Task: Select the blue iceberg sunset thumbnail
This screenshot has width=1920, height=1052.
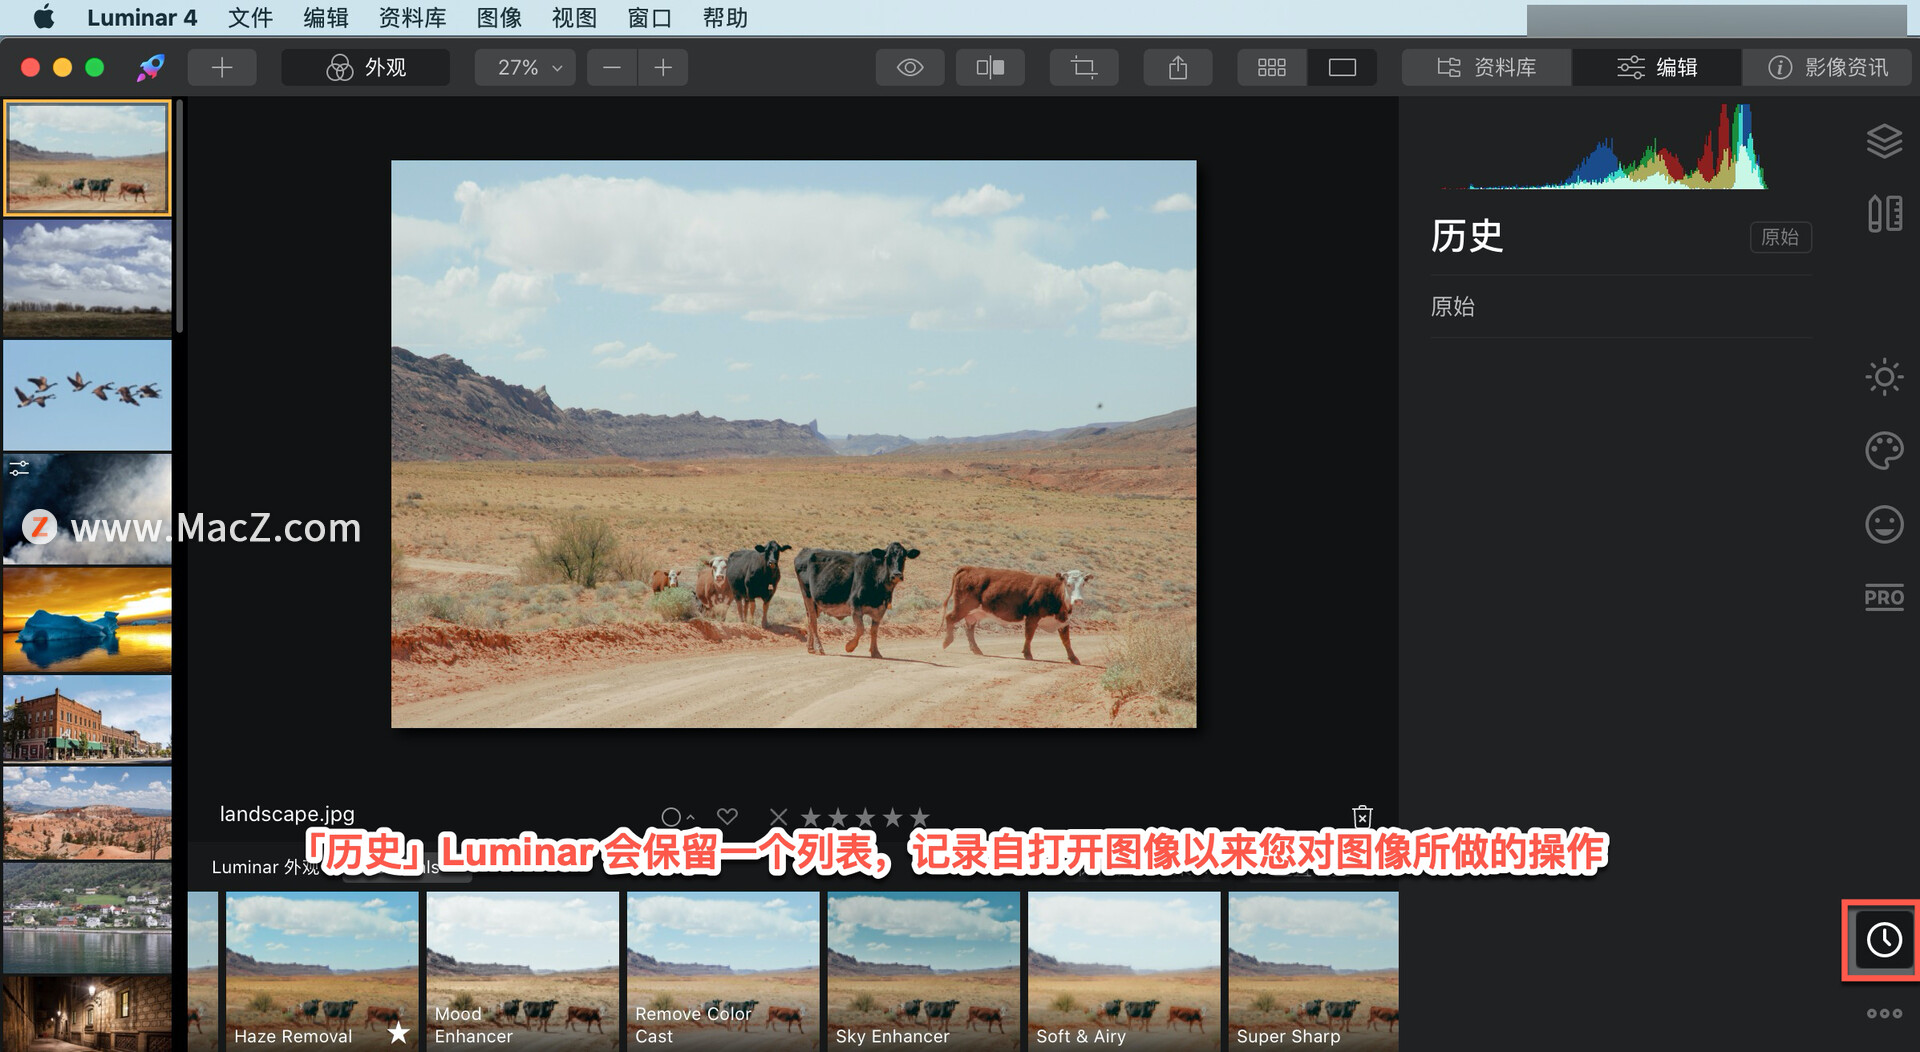Action: (x=88, y=620)
